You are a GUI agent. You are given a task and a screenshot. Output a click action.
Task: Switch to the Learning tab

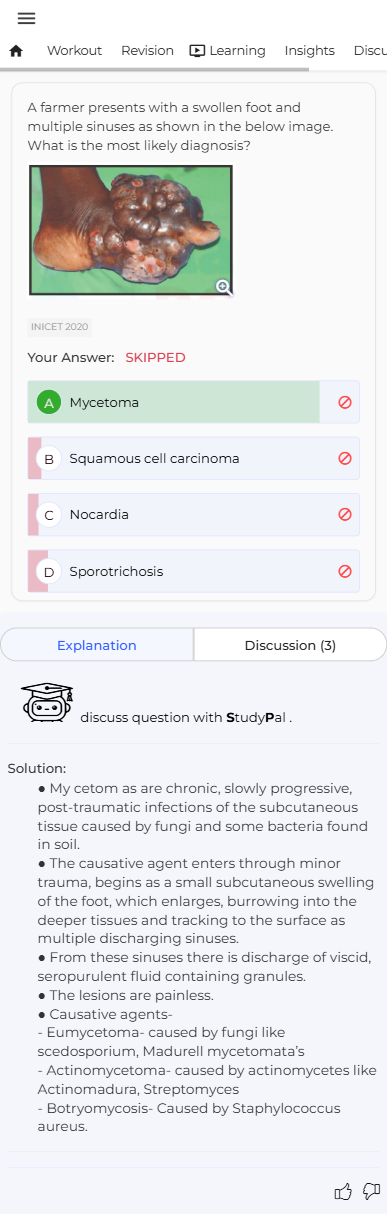(228, 50)
